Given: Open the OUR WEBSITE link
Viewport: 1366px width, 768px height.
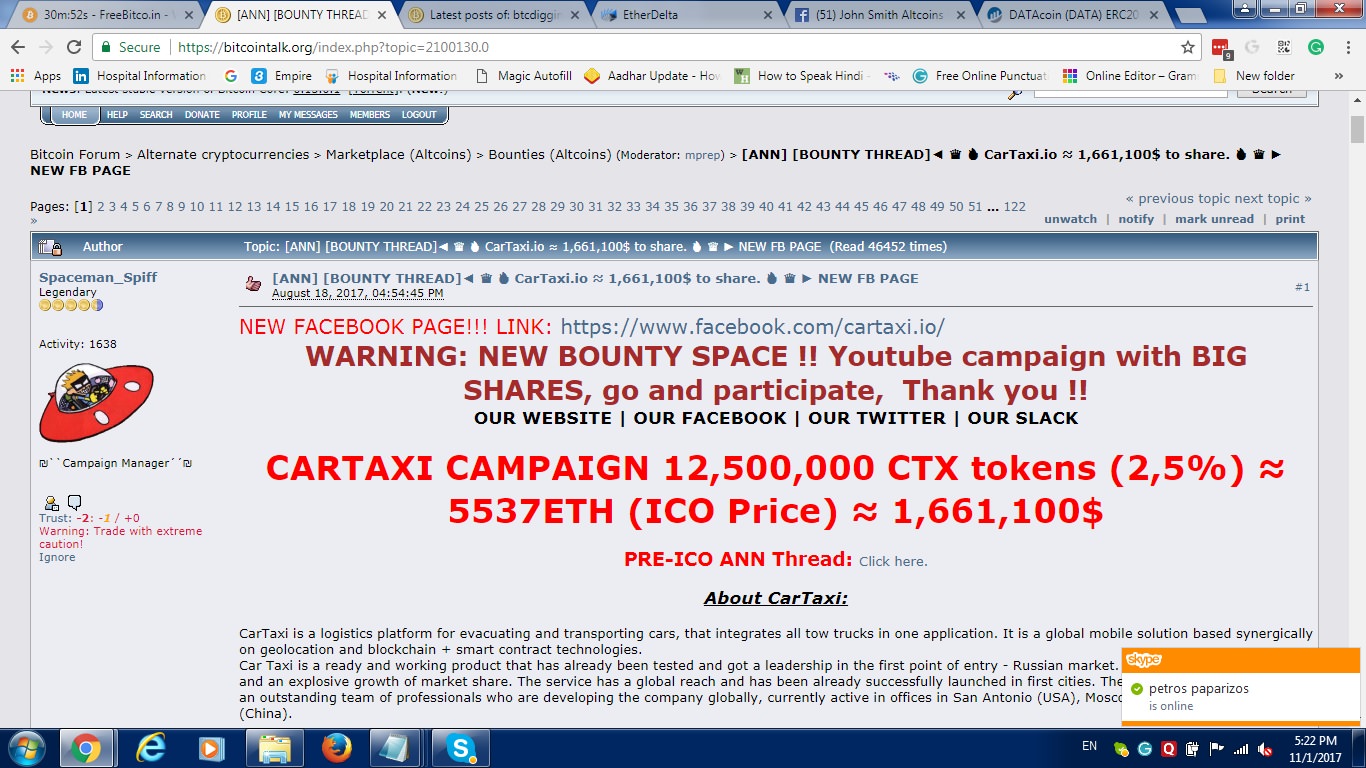Looking at the screenshot, I should pyautogui.click(x=543, y=418).
